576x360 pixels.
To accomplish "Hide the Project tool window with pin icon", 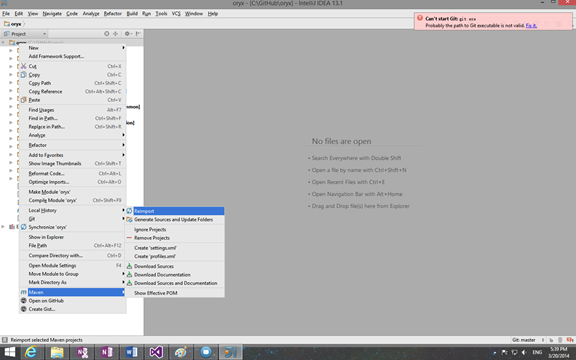I will click(x=138, y=33).
